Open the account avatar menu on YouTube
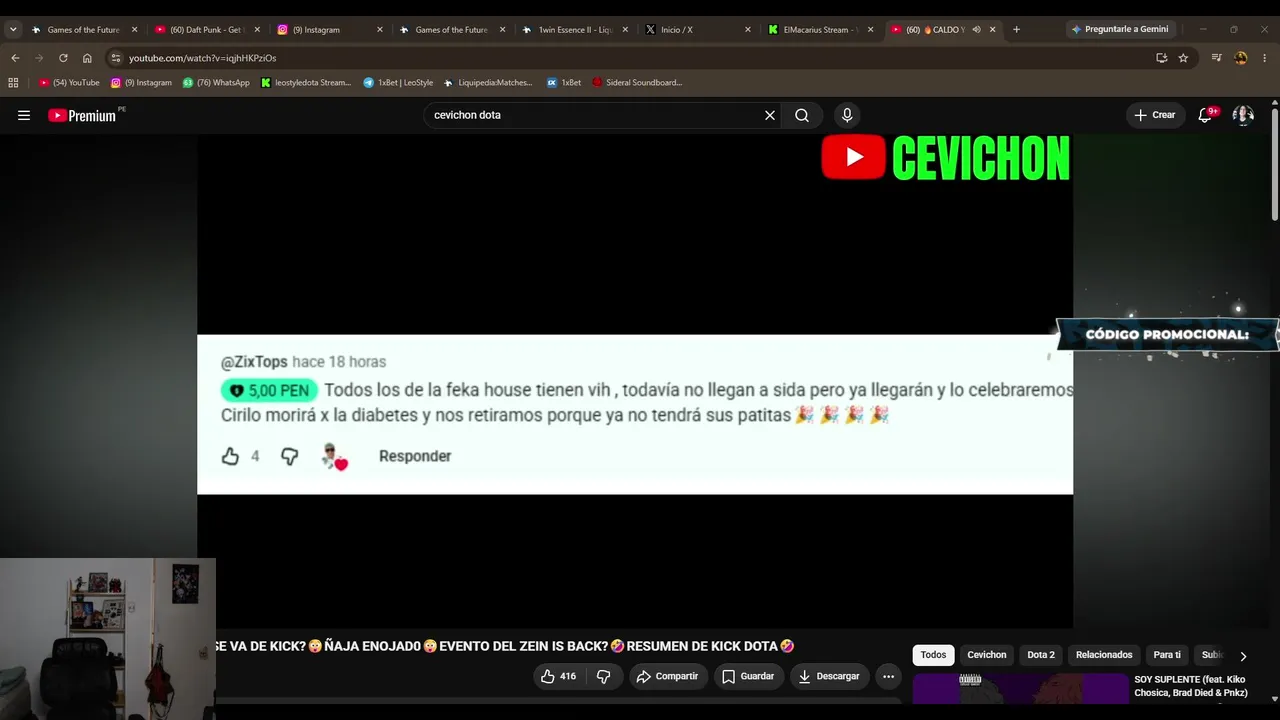Viewport: 1280px width, 720px height. click(1243, 115)
